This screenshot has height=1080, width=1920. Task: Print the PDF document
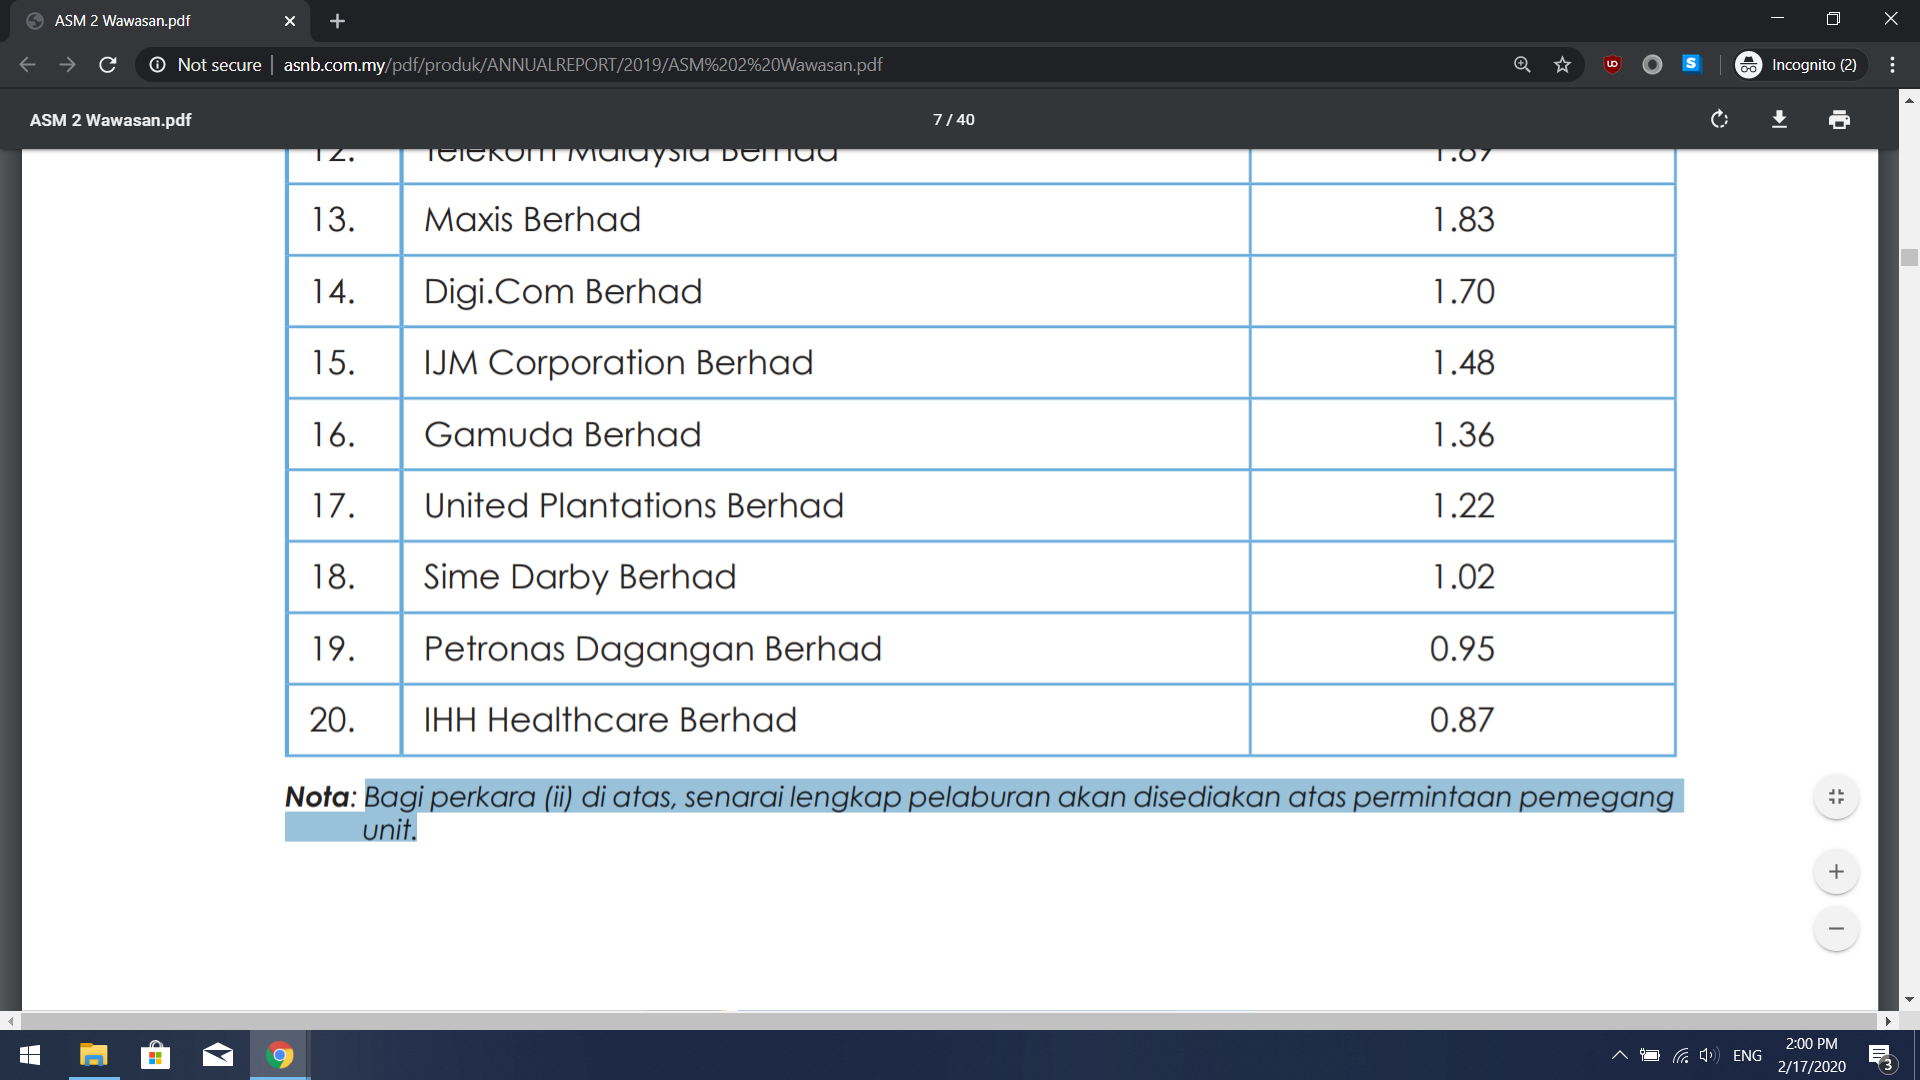tap(1839, 119)
